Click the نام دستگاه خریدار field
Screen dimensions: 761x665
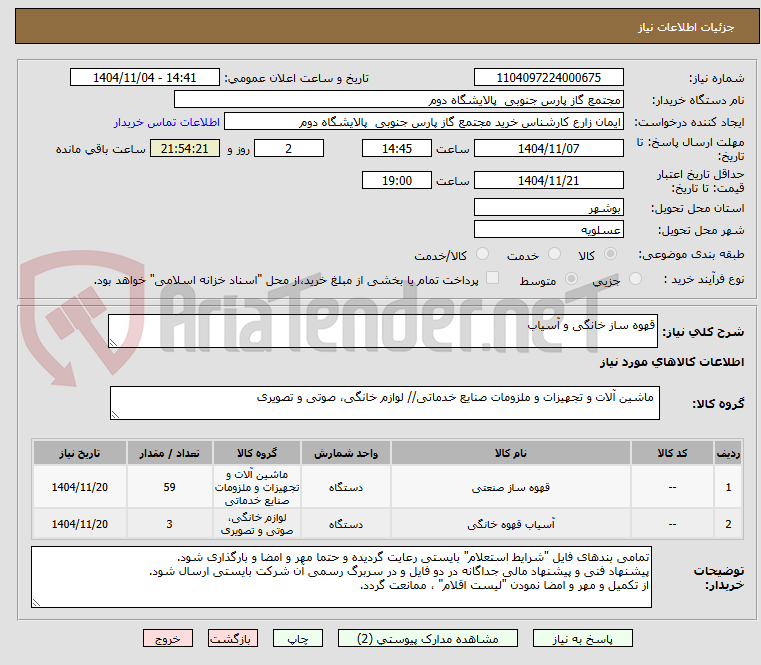pos(398,100)
